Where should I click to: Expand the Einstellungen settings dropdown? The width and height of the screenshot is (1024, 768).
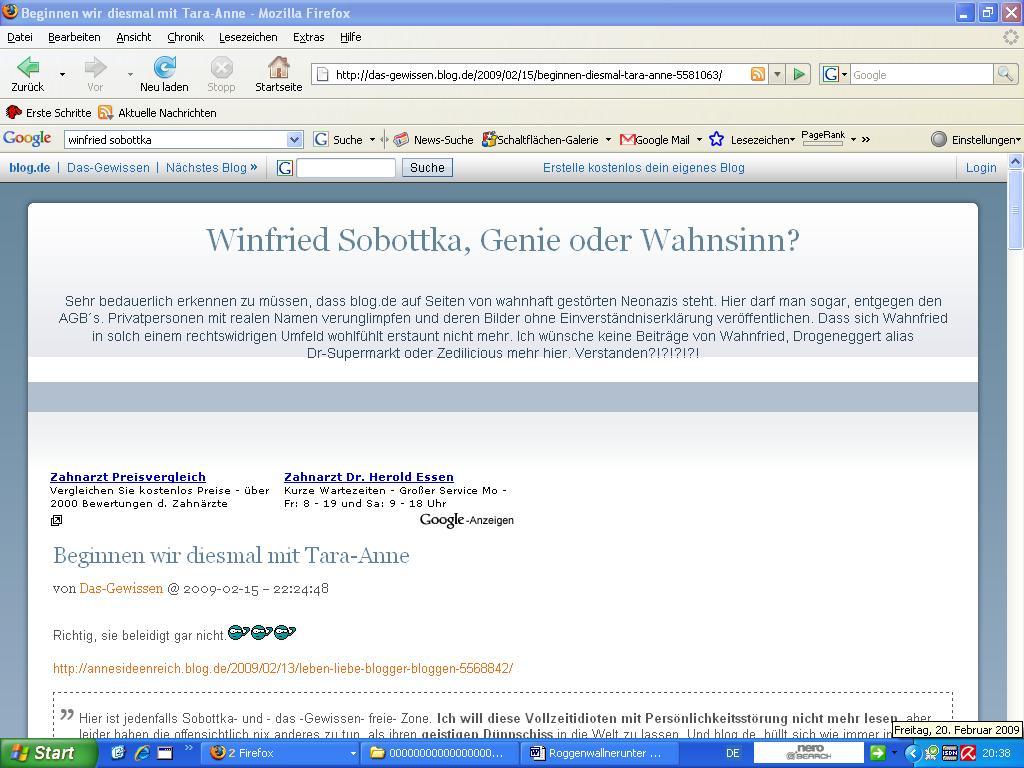coord(977,140)
